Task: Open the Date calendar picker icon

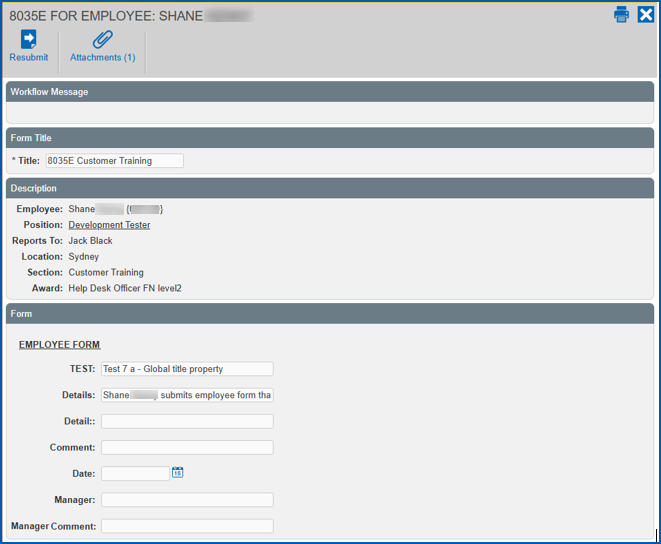Action: tap(177, 472)
